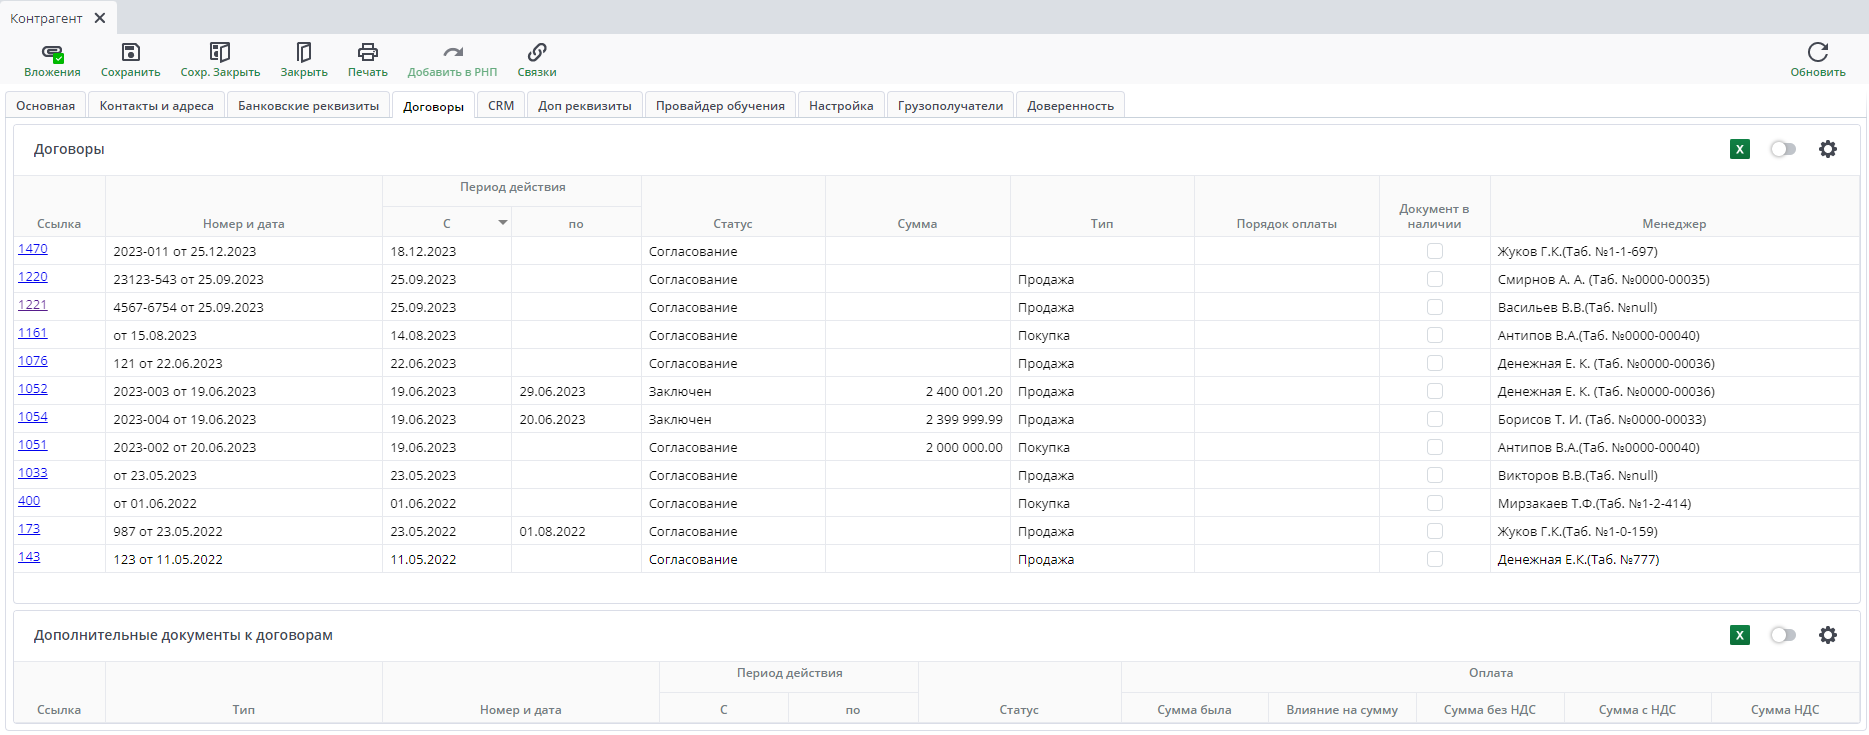
Task: Open settings gear for Дополнительные документы
Action: click(x=1828, y=635)
